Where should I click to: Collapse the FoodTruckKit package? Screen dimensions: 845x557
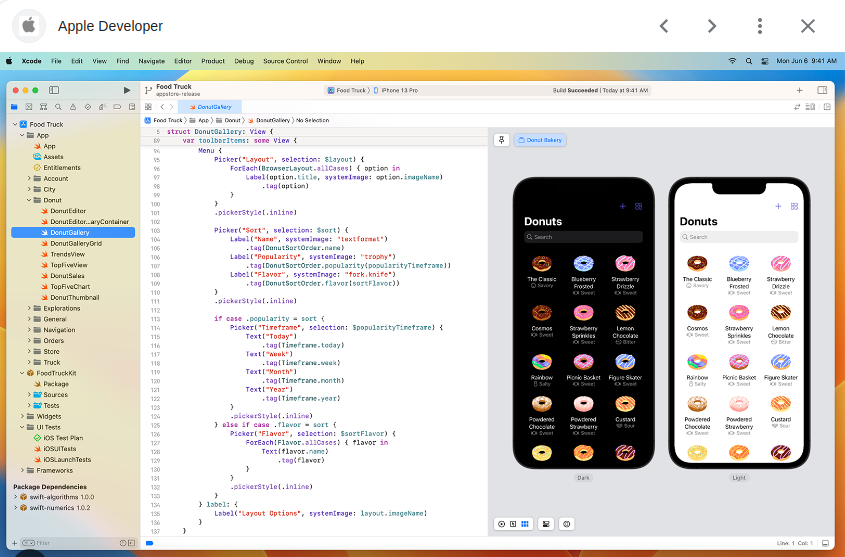pos(22,373)
